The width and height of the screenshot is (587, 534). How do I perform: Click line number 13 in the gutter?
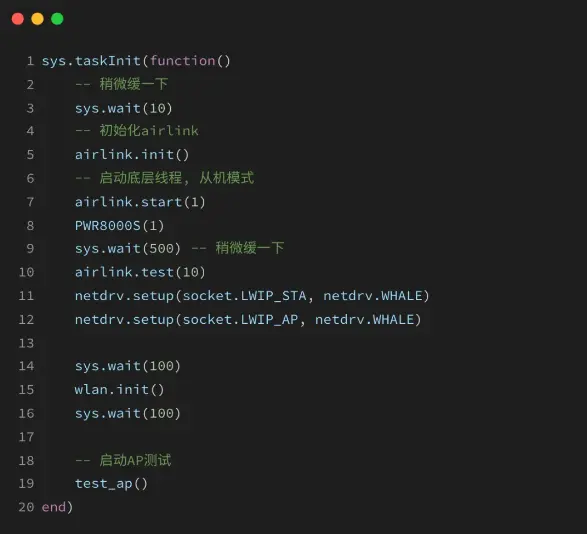point(26,343)
